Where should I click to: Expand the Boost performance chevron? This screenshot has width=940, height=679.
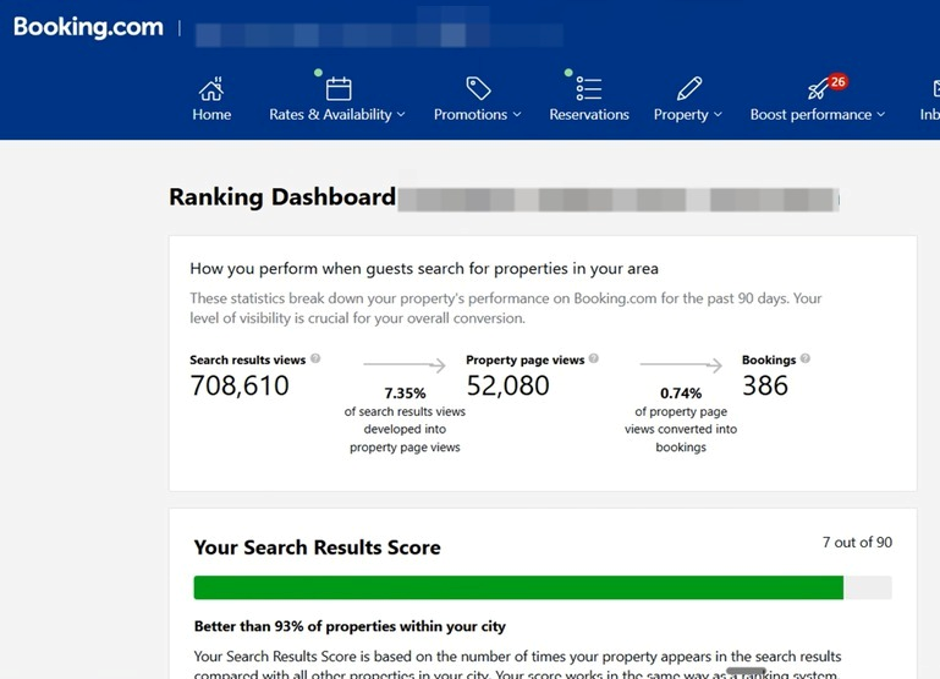click(881, 114)
